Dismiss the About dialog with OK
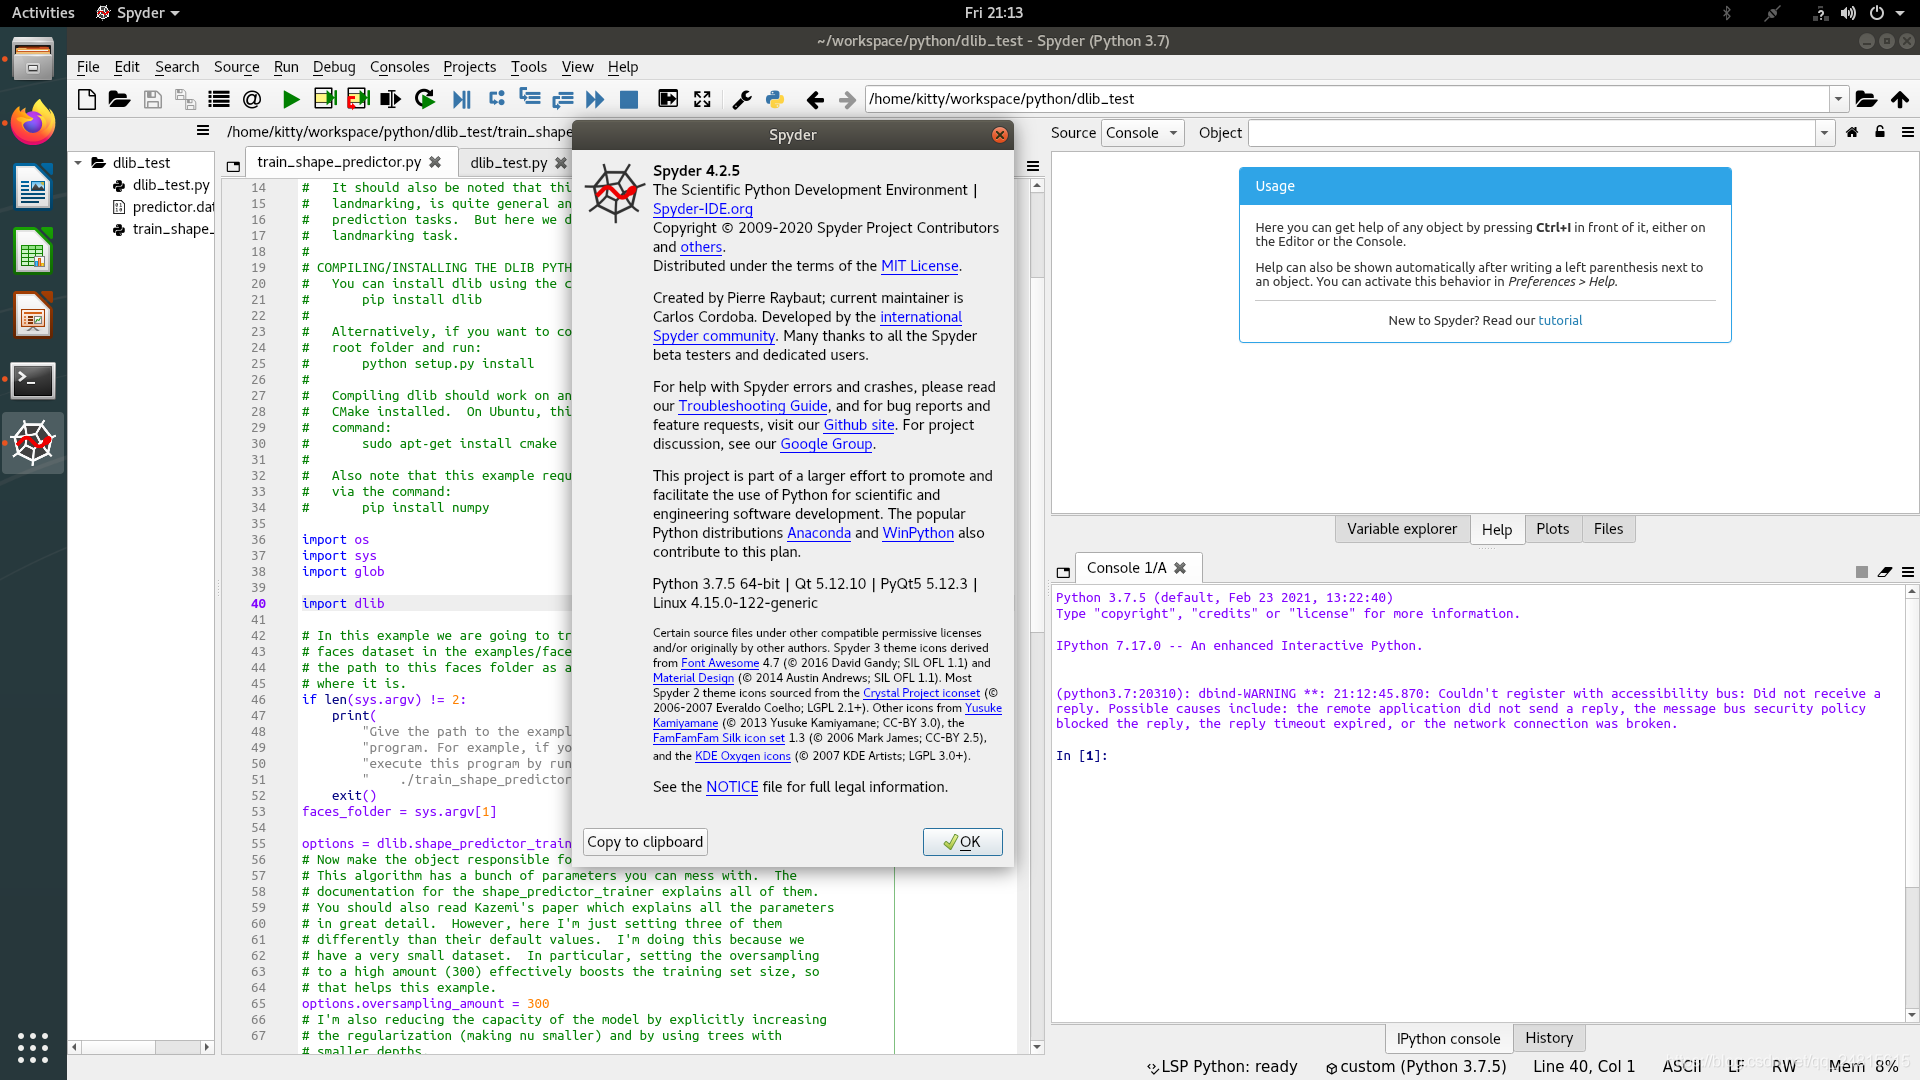The image size is (1920, 1080). pos(961,841)
